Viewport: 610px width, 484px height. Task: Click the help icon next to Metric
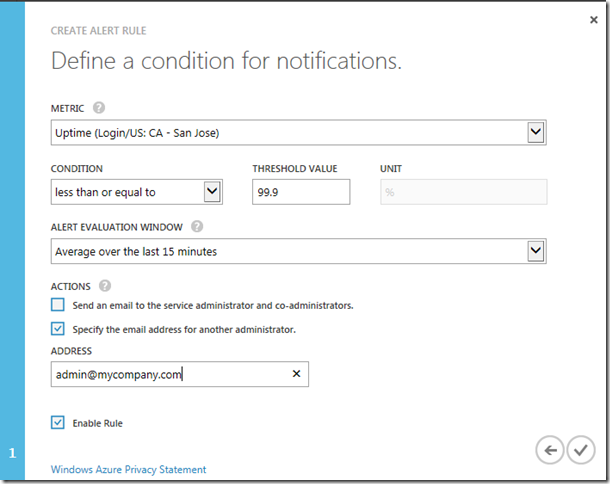[x=99, y=108]
